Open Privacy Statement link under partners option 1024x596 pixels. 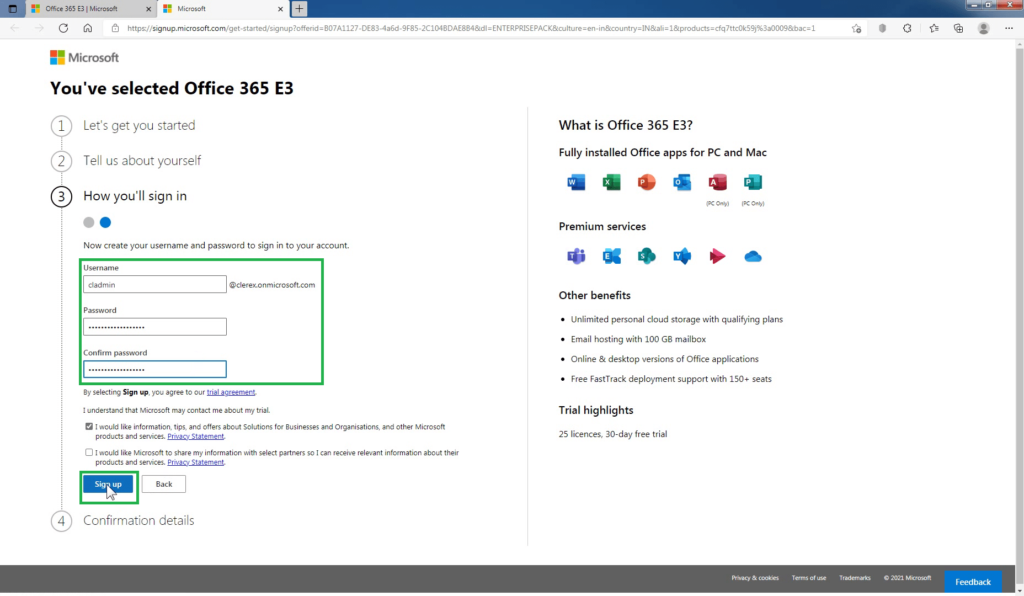[x=195, y=462]
